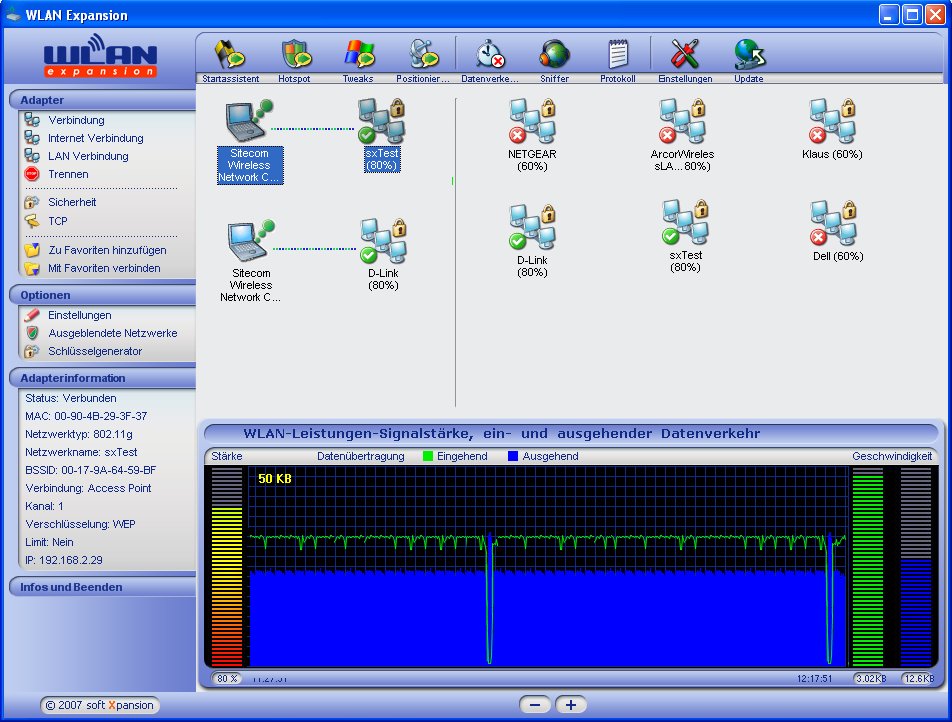The image size is (952, 722).
Task: Select the connected D-Link (80%) access point
Action: click(383, 256)
